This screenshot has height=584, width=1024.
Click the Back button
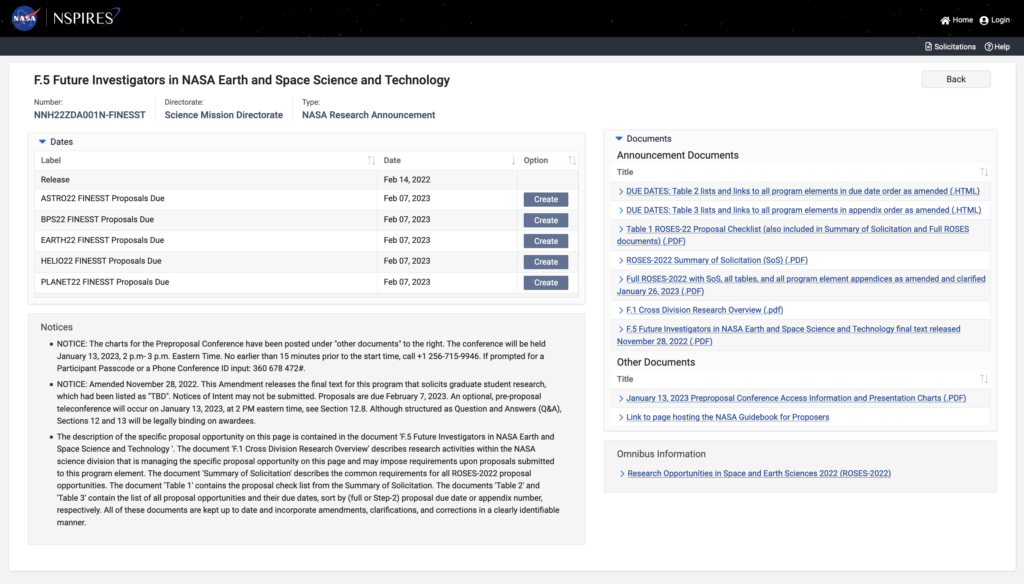click(955, 79)
